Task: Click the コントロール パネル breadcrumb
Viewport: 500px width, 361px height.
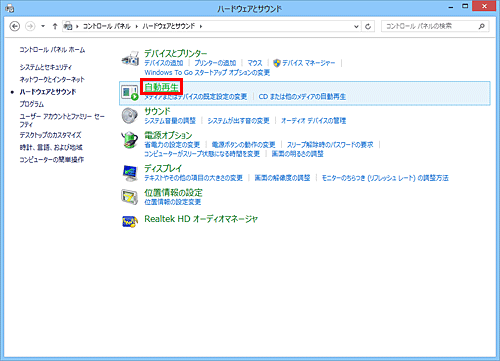Action: 107,26
